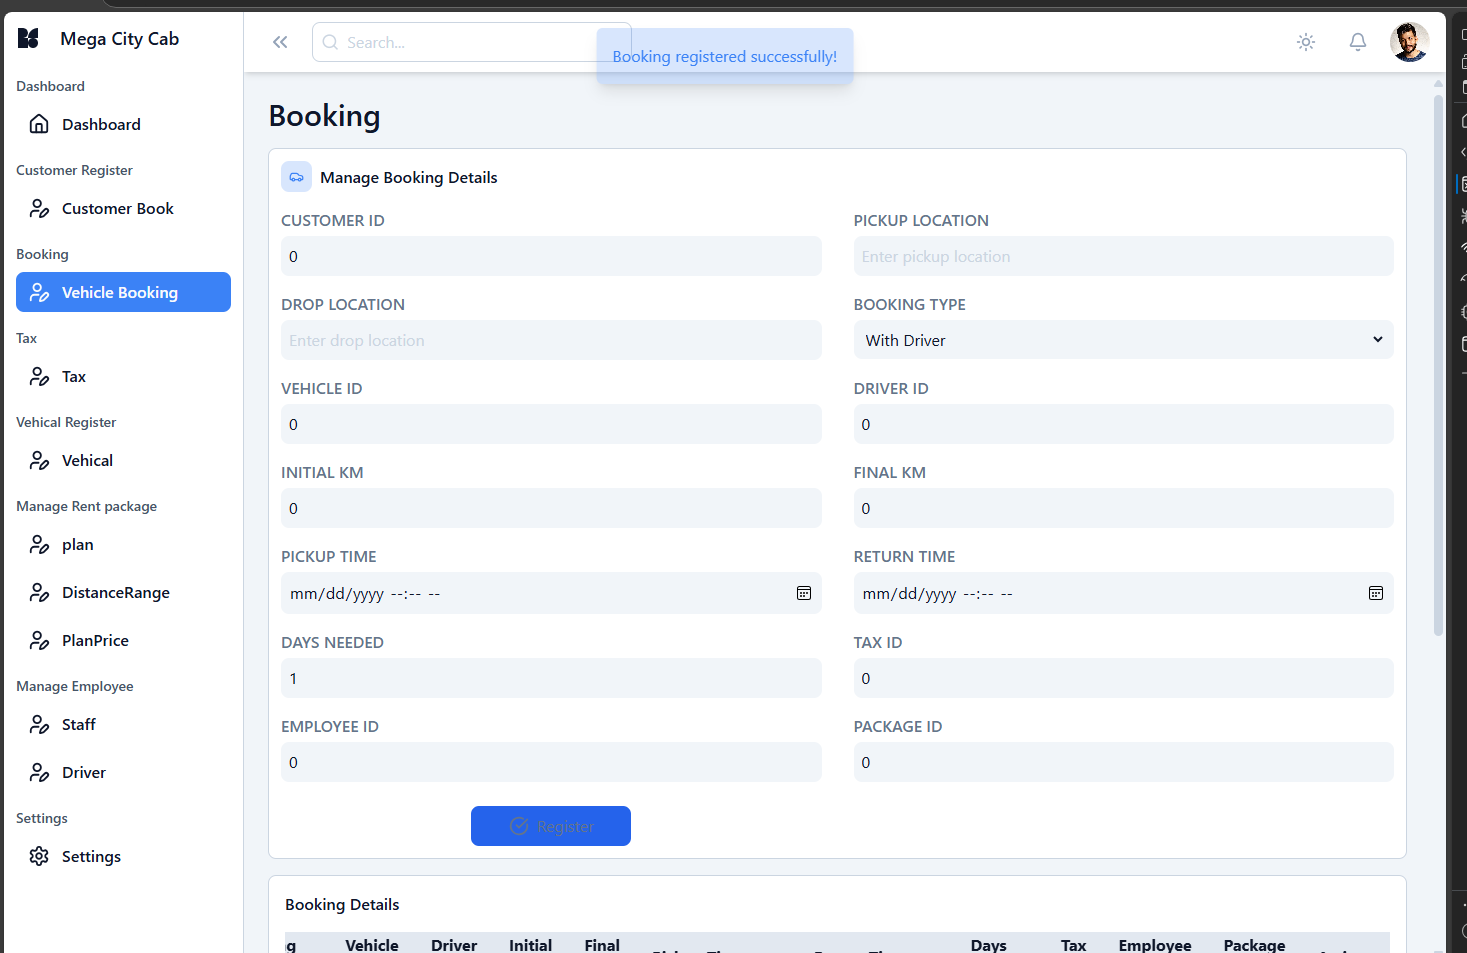1467x953 pixels.
Task: Focus the Search field
Action: tap(471, 42)
